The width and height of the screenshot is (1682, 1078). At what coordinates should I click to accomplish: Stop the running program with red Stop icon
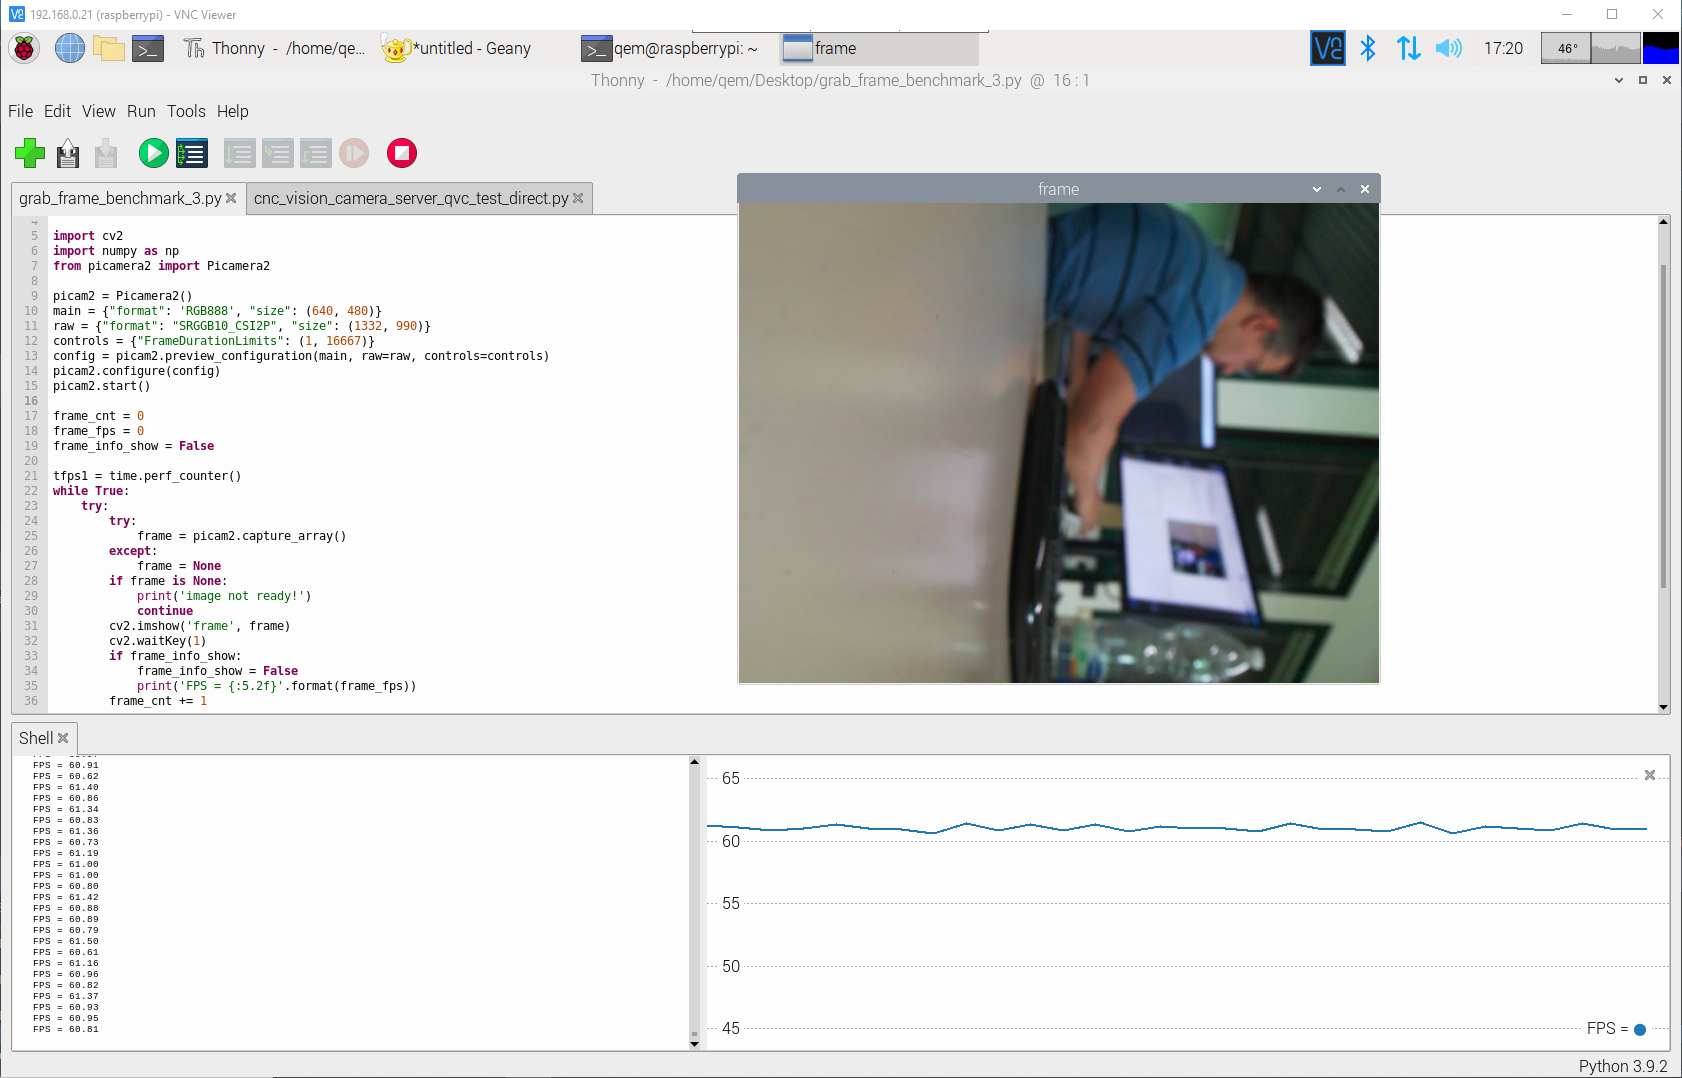pyautogui.click(x=402, y=153)
